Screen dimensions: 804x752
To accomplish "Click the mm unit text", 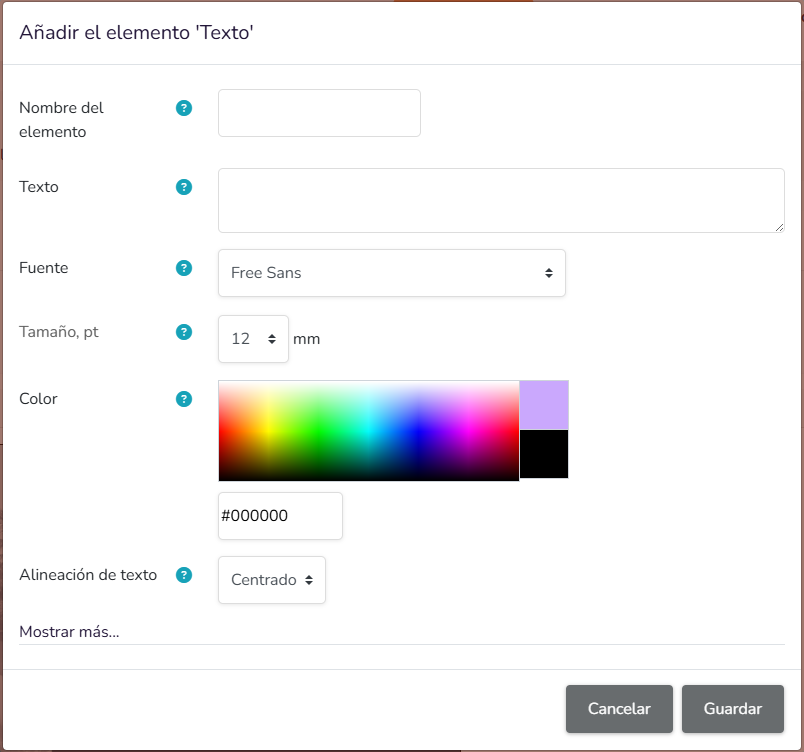I will coord(306,339).
